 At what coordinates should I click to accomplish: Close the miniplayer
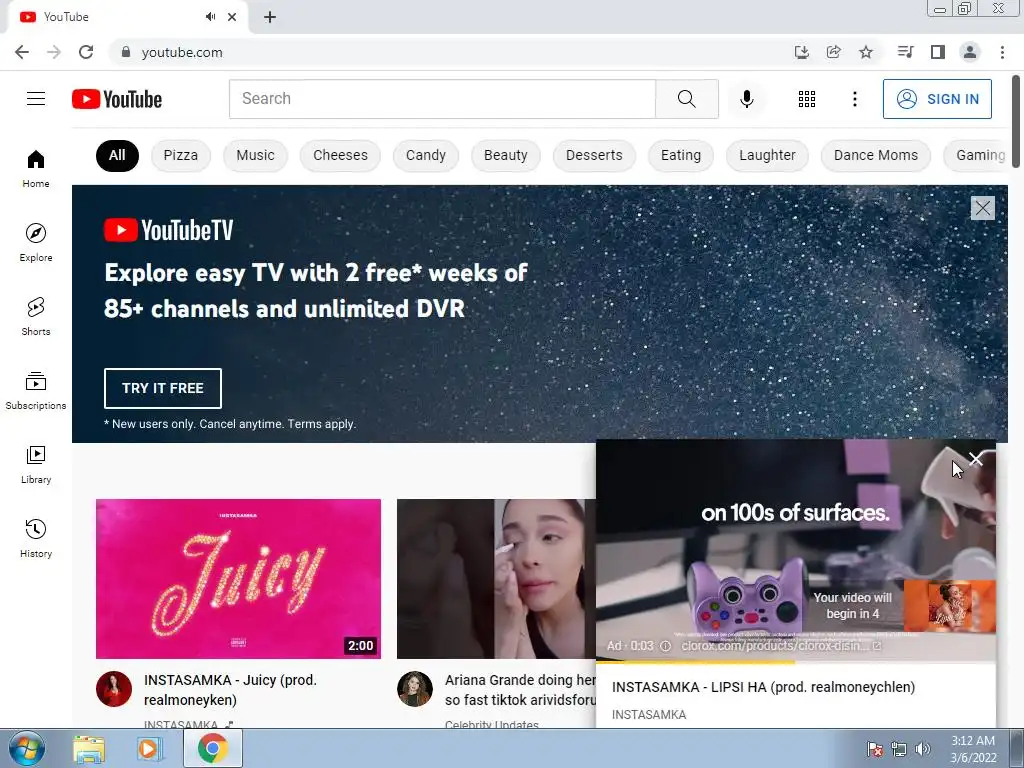pyautogui.click(x=976, y=460)
